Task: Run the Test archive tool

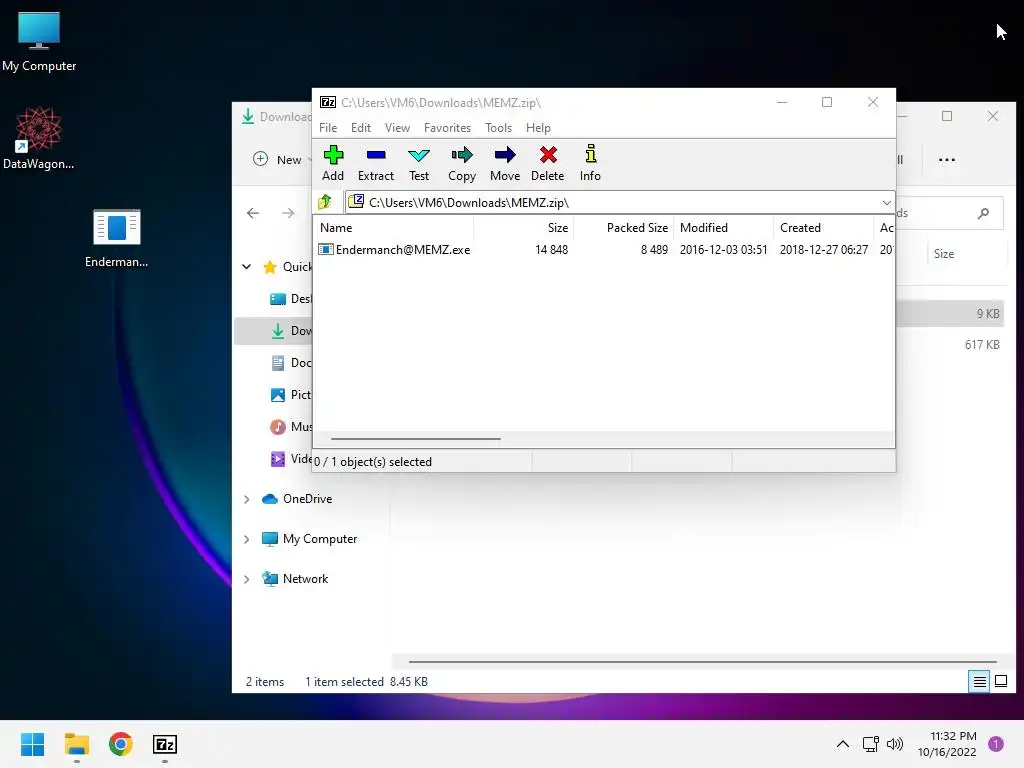Action: coord(419,163)
